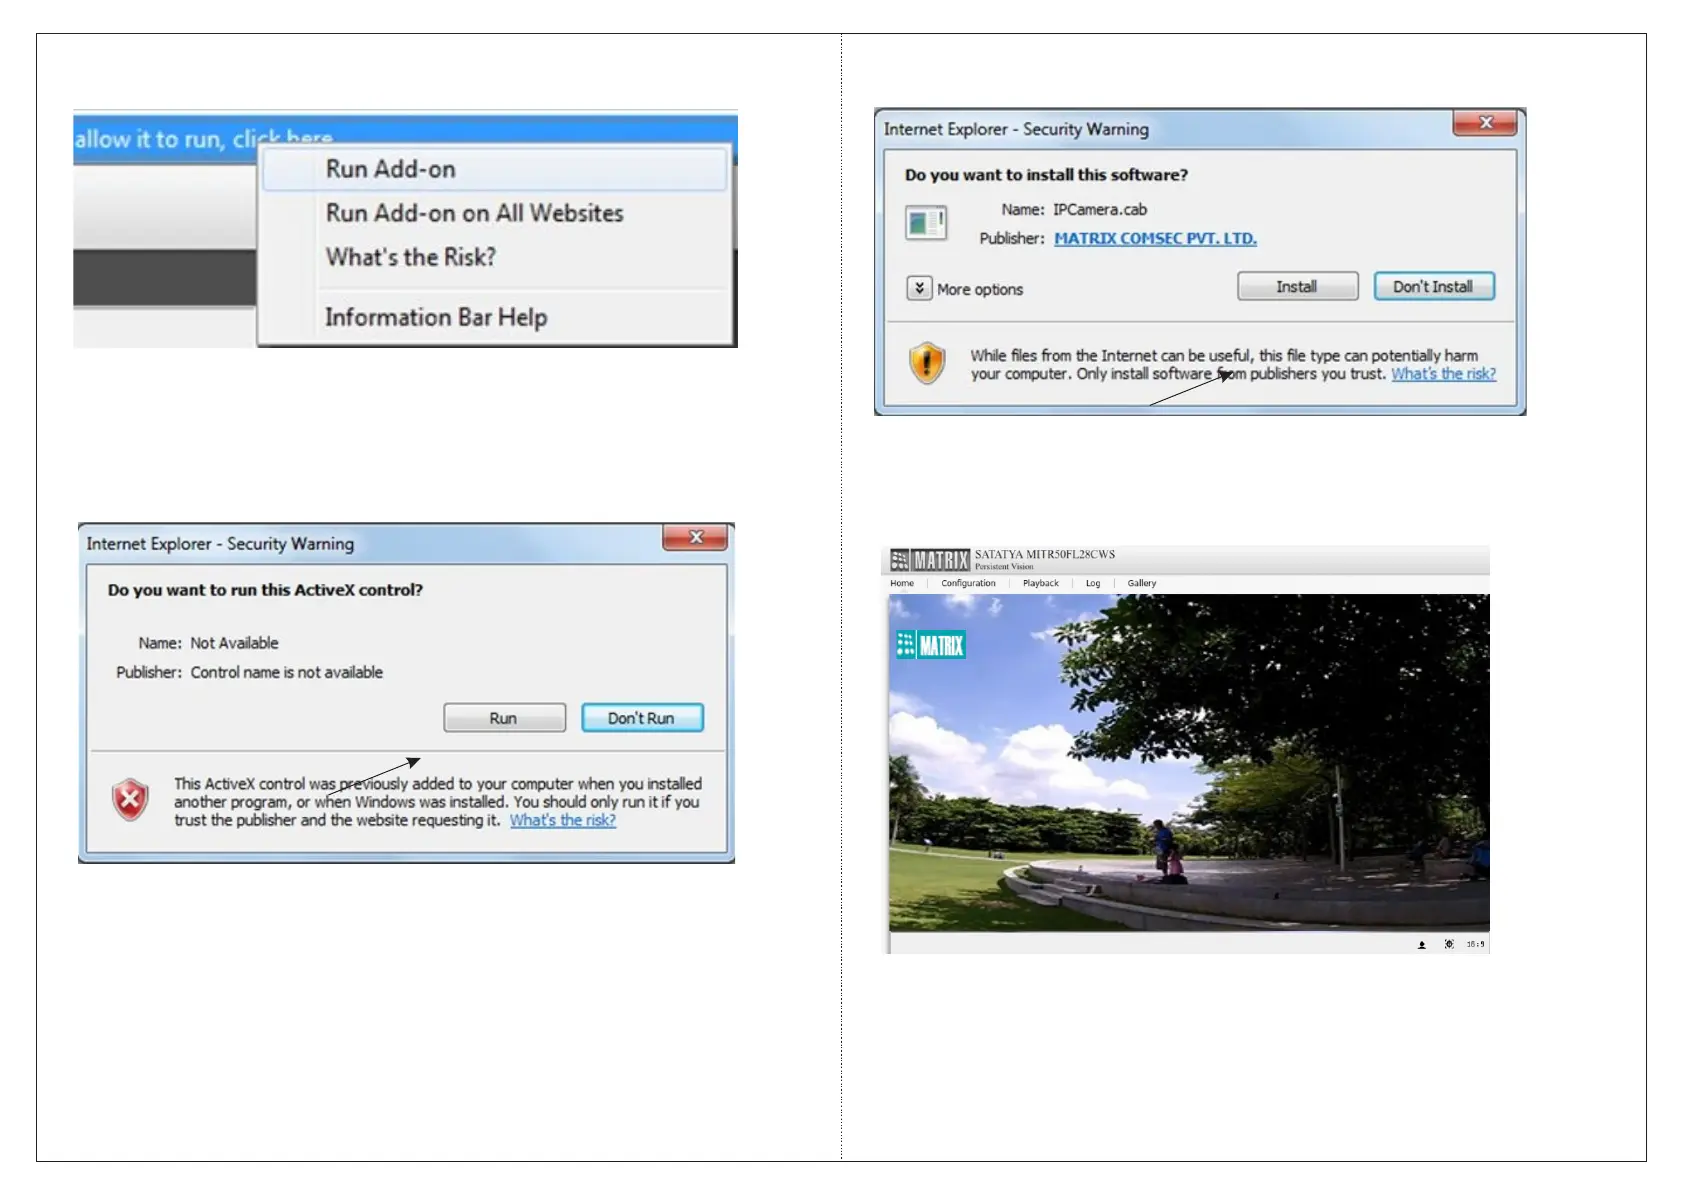Open Information Bar Help
Screen dimensions: 1684x1191
click(436, 317)
